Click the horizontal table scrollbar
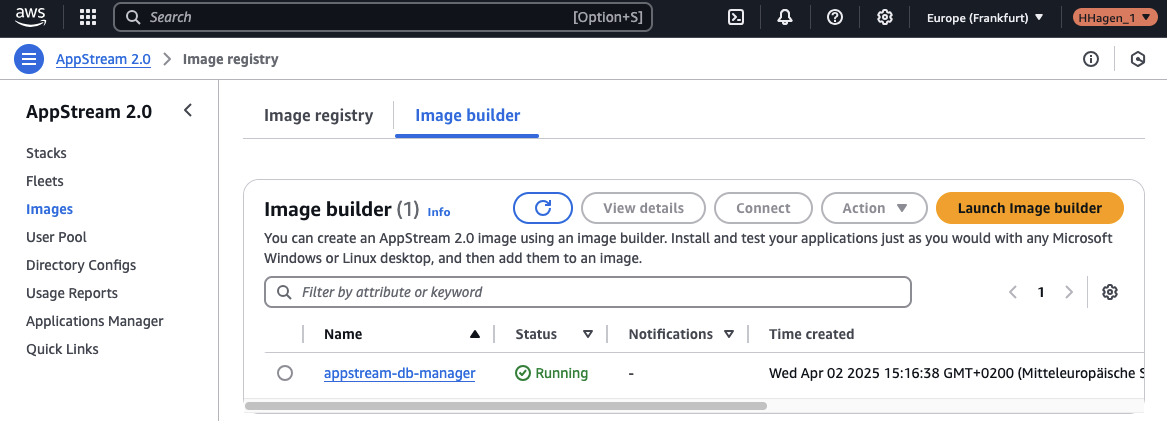This screenshot has width=1167, height=421. click(505, 406)
